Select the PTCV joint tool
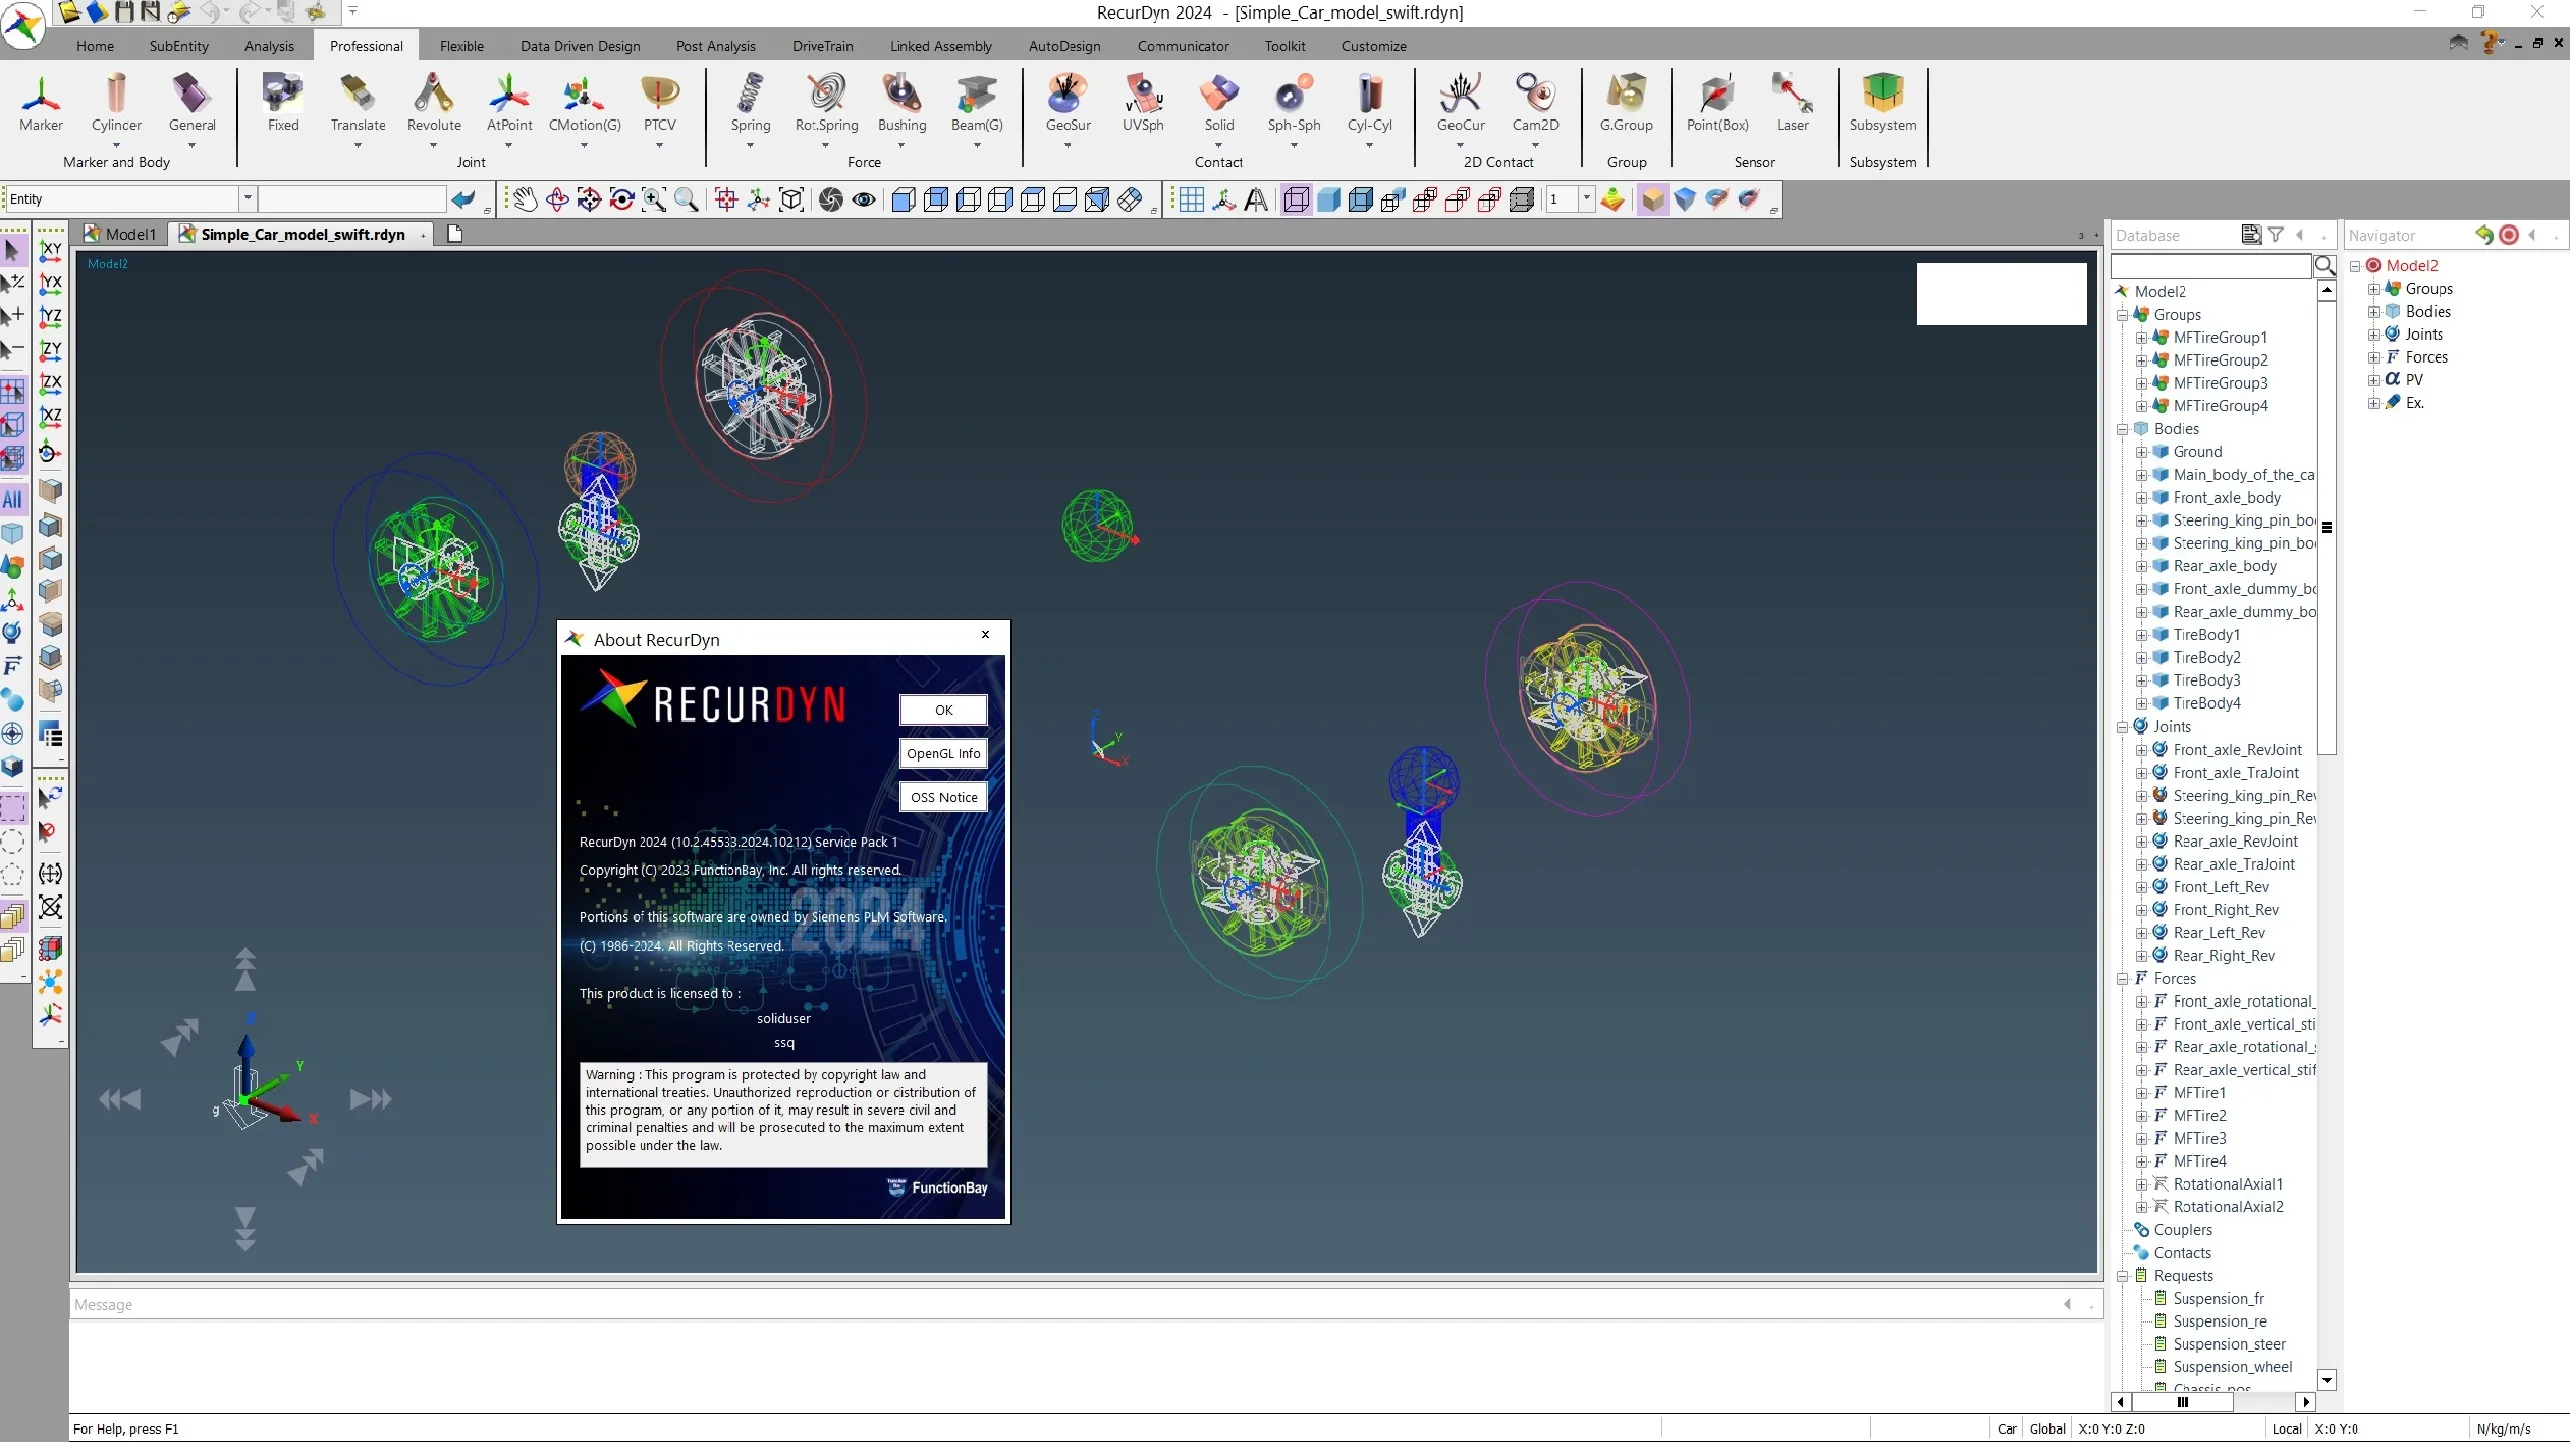Viewport: 2570px width, 1442px height. [x=660, y=103]
